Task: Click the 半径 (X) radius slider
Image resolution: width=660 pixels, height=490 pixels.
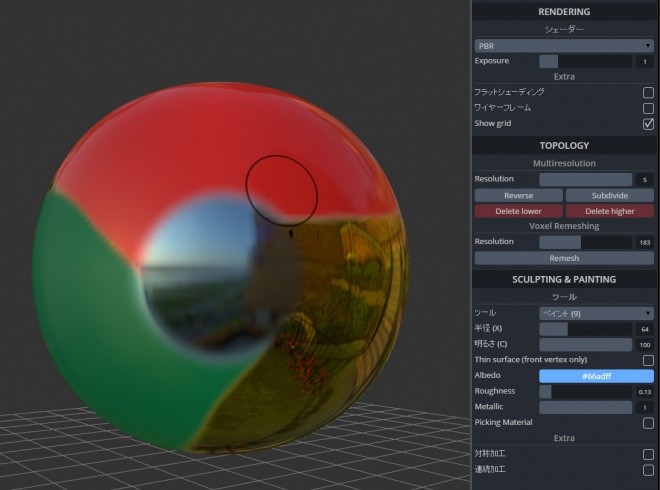Action: pos(585,329)
